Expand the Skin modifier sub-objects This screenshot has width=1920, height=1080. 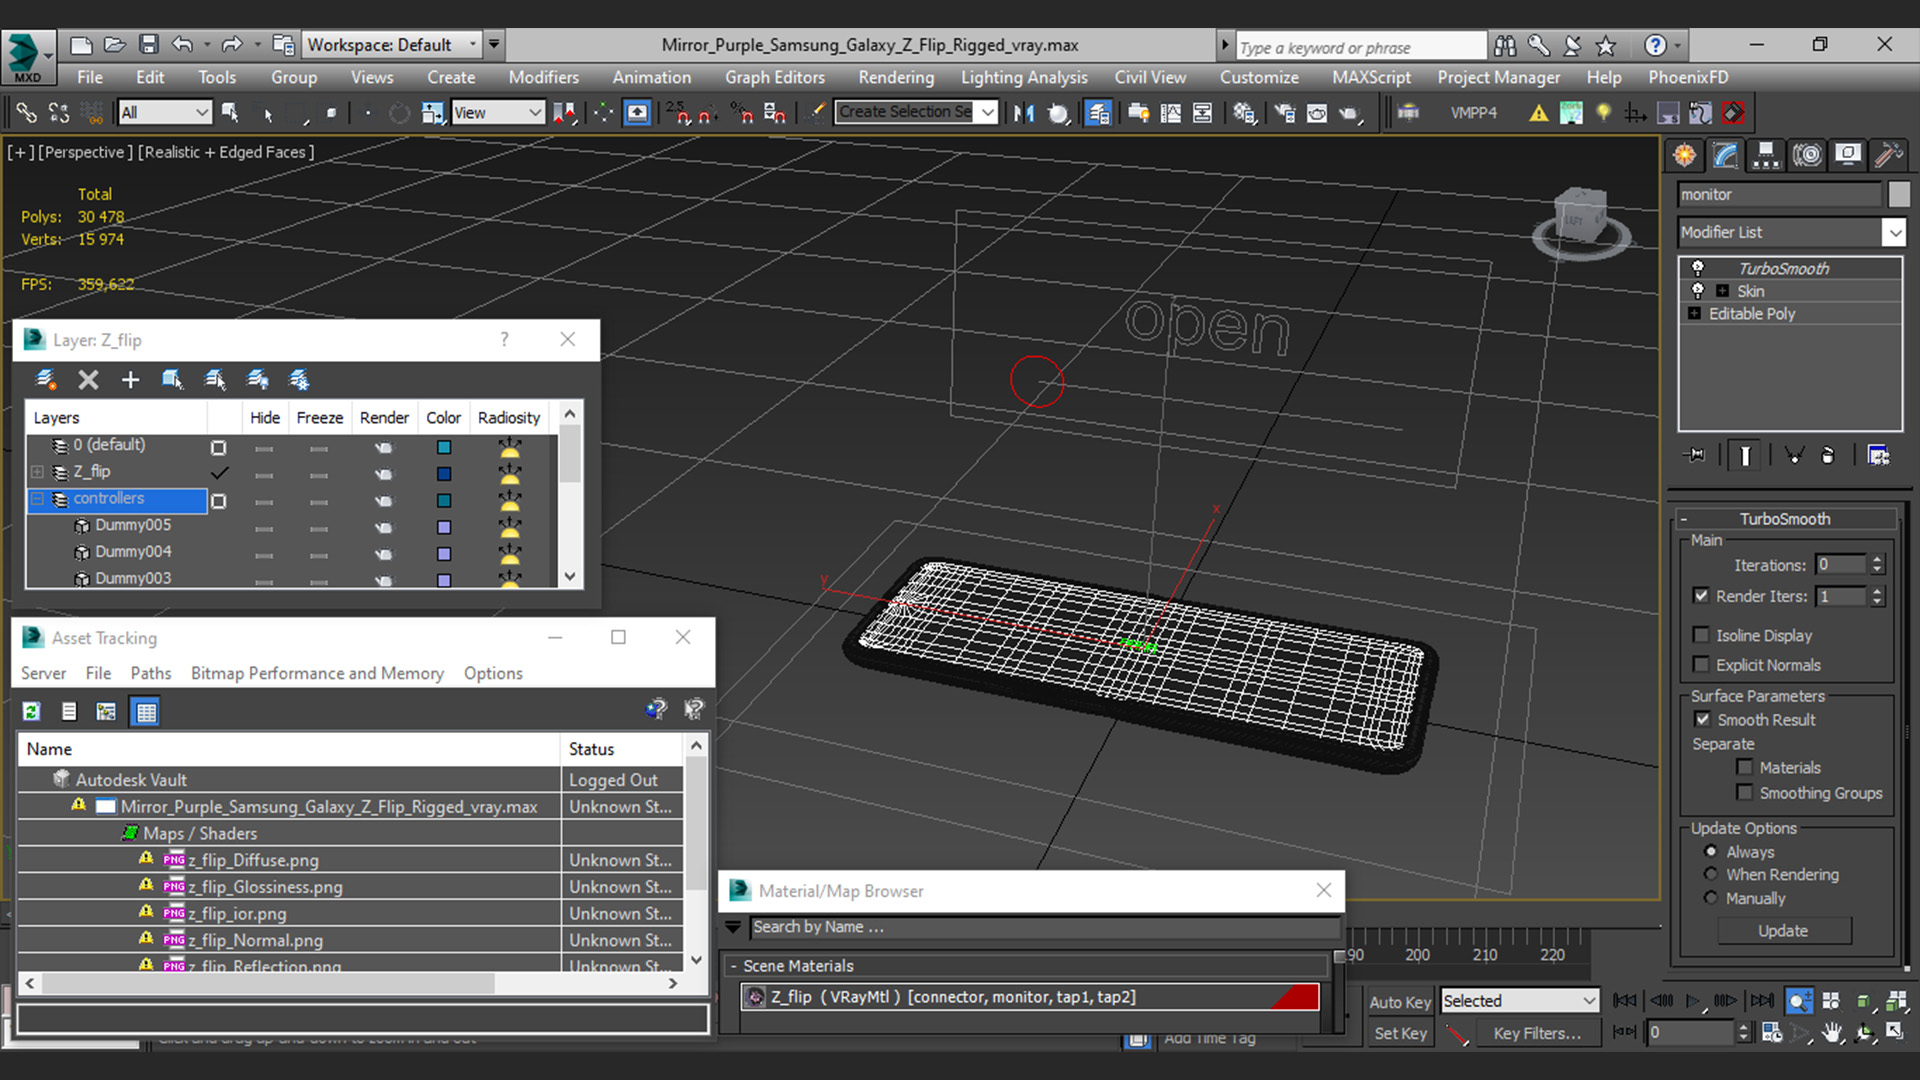pos(1722,291)
